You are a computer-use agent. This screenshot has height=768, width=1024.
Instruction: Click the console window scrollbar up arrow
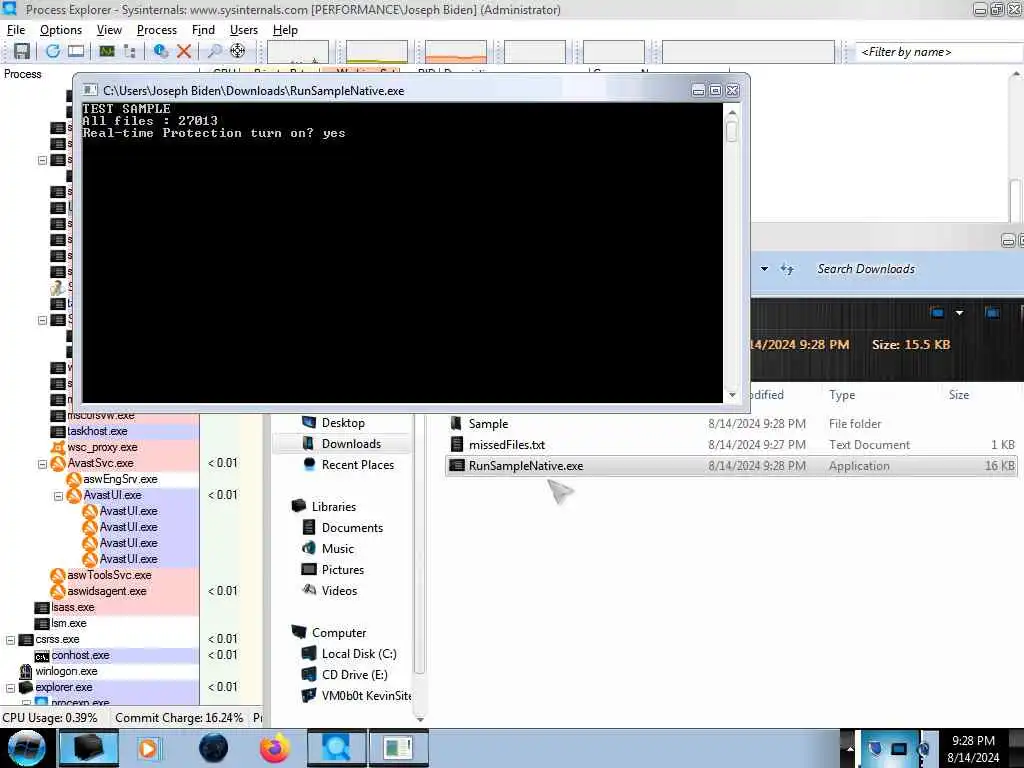[732, 113]
